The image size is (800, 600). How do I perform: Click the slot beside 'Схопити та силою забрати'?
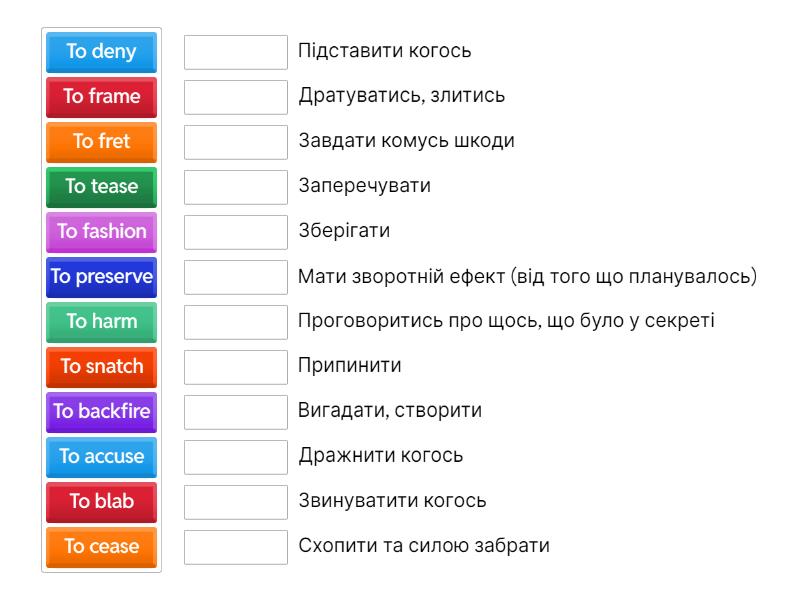235,547
